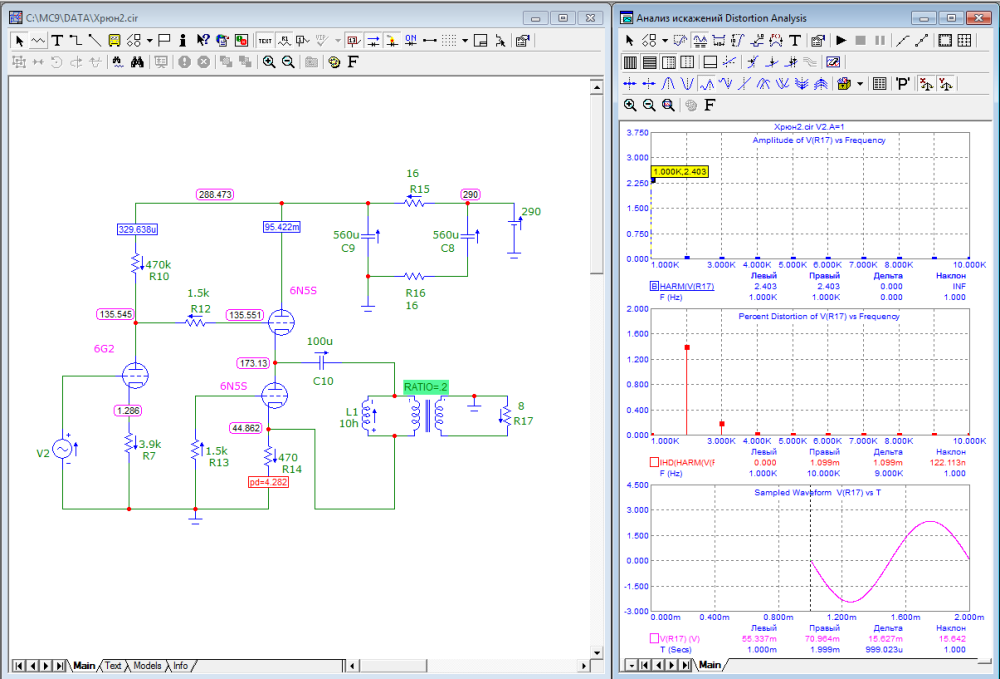Viewport: 1000px width, 679px height.
Task: Open the component shapes dropdown arrow in schematic toolbar
Action: pos(149,41)
